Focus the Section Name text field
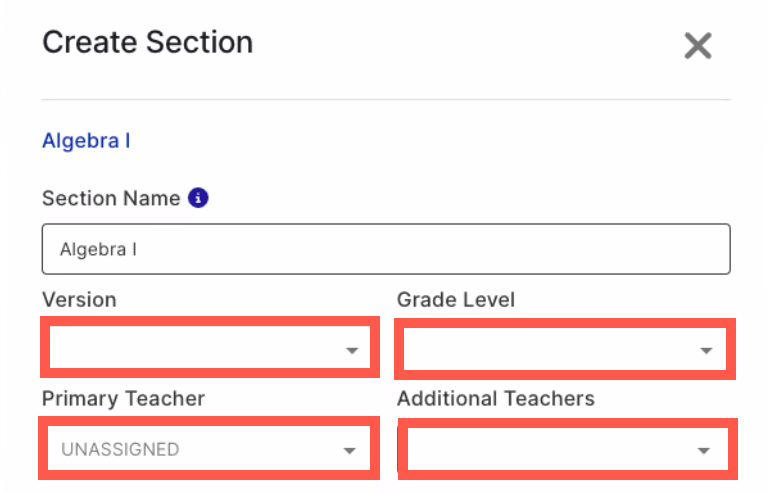 [386, 249]
